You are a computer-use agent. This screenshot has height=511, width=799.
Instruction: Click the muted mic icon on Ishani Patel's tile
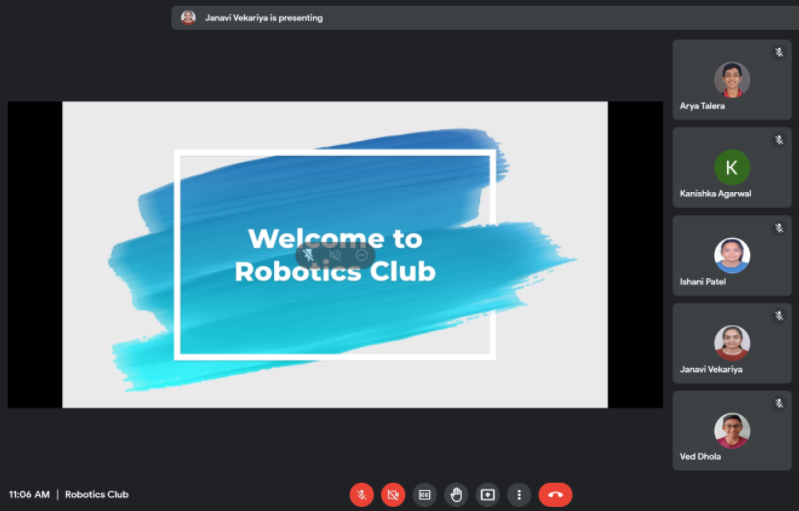tap(779, 228)
